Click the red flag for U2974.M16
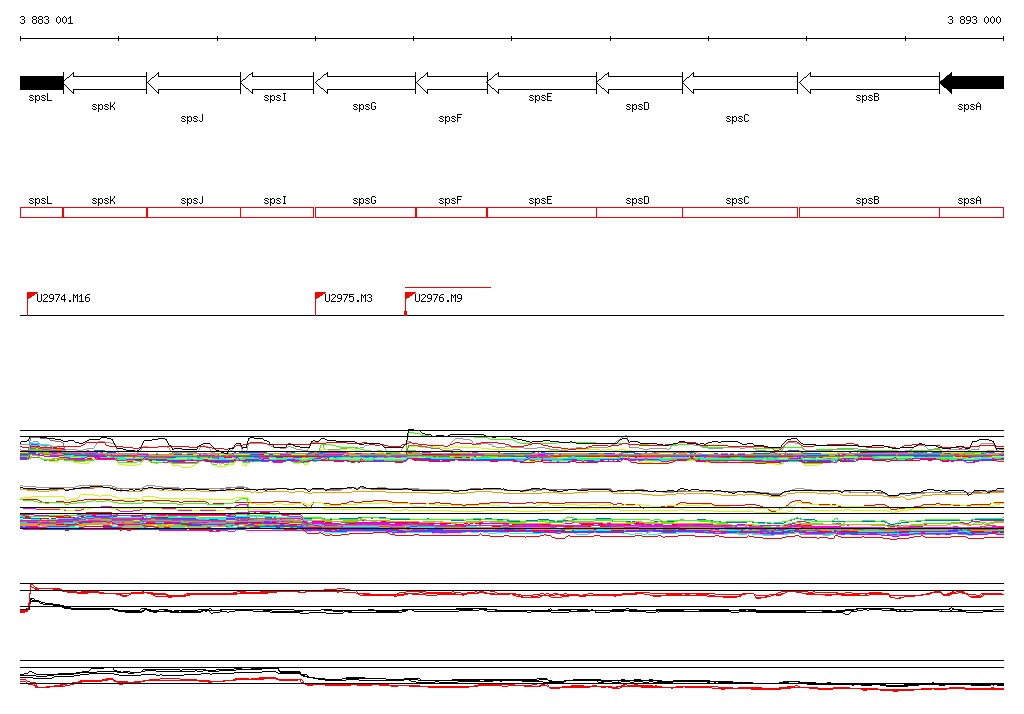 click(31, 297)
